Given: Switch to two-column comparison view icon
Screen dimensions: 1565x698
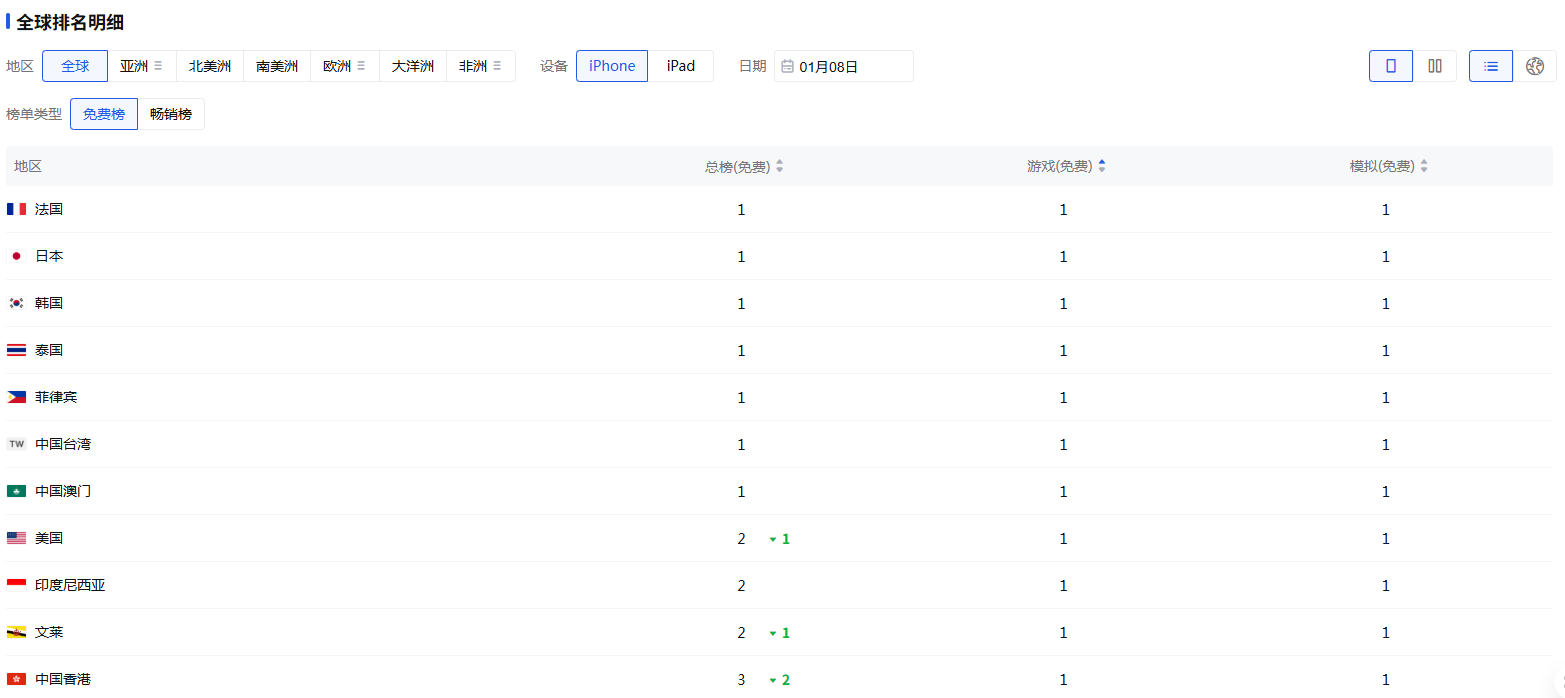Looking at the screenshot, I should pyautogui.click(x=1435, y=66).
